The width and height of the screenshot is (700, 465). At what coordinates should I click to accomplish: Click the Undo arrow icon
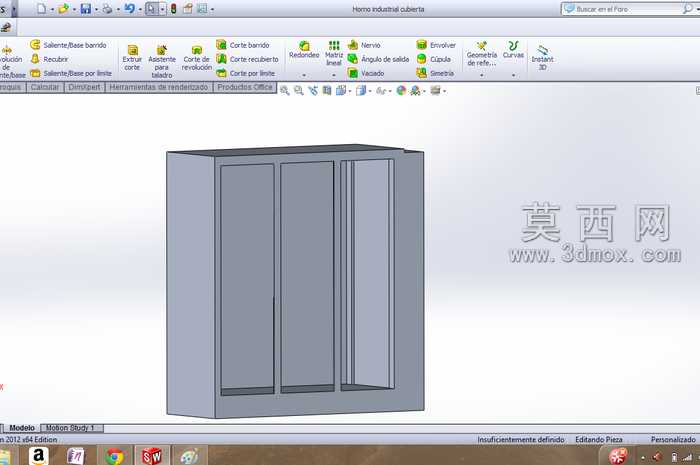pos(129,8)
